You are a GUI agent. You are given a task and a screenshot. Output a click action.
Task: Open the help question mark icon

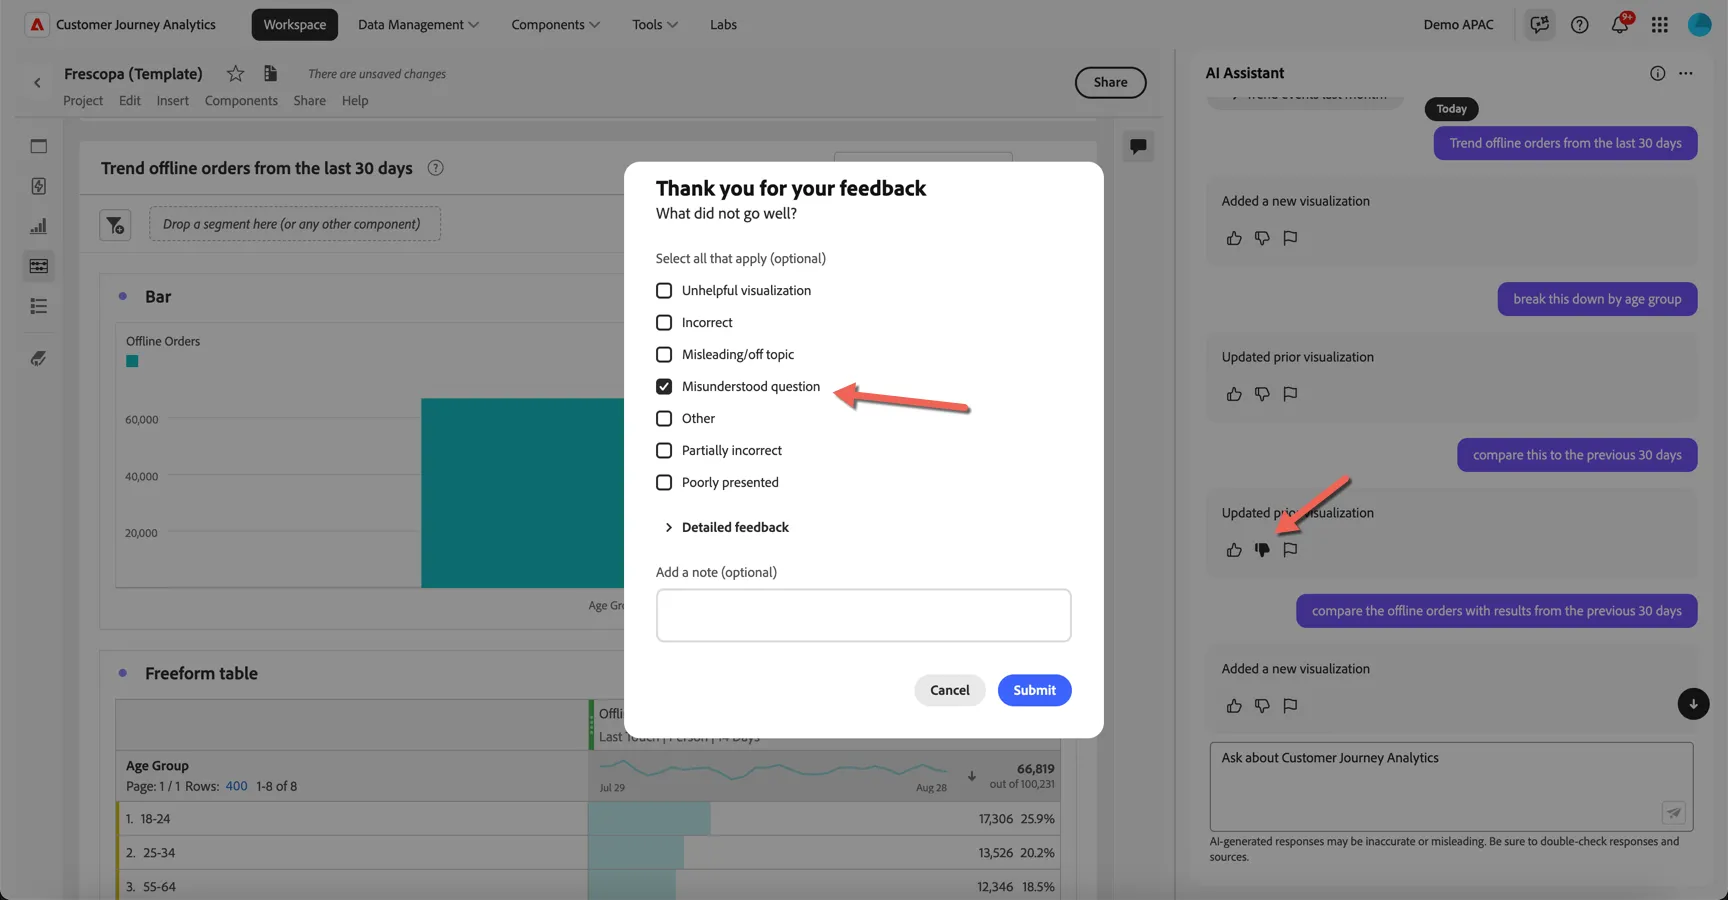point(1579,24)
